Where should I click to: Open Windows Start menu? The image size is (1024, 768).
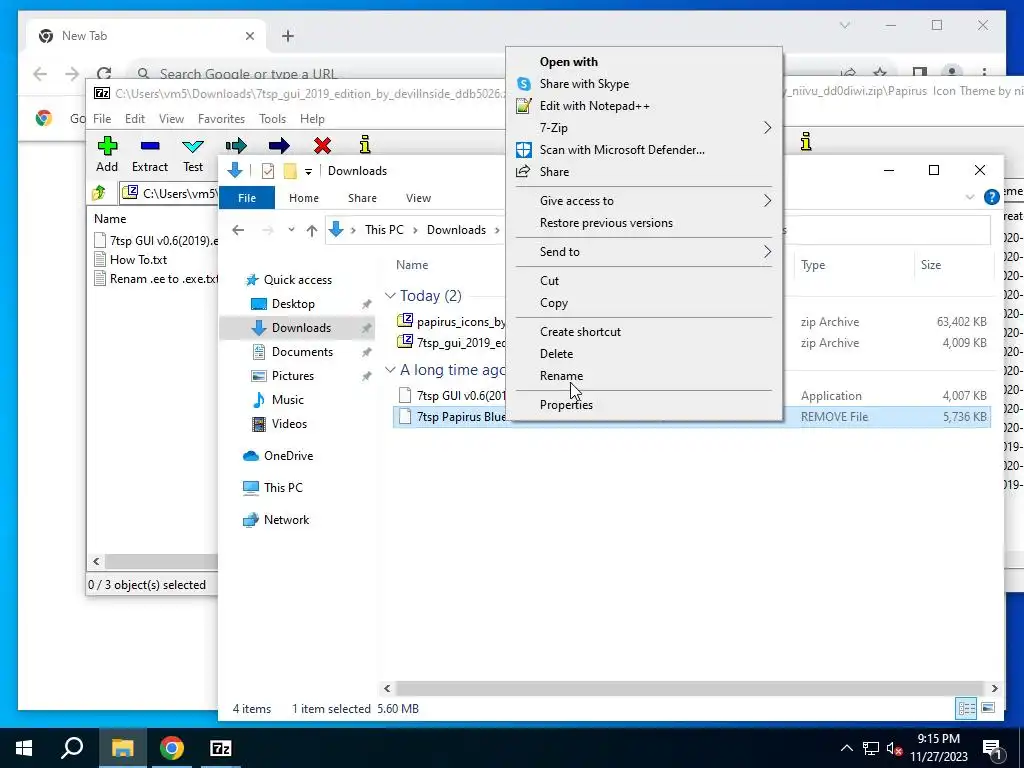[x=24, y=748]
